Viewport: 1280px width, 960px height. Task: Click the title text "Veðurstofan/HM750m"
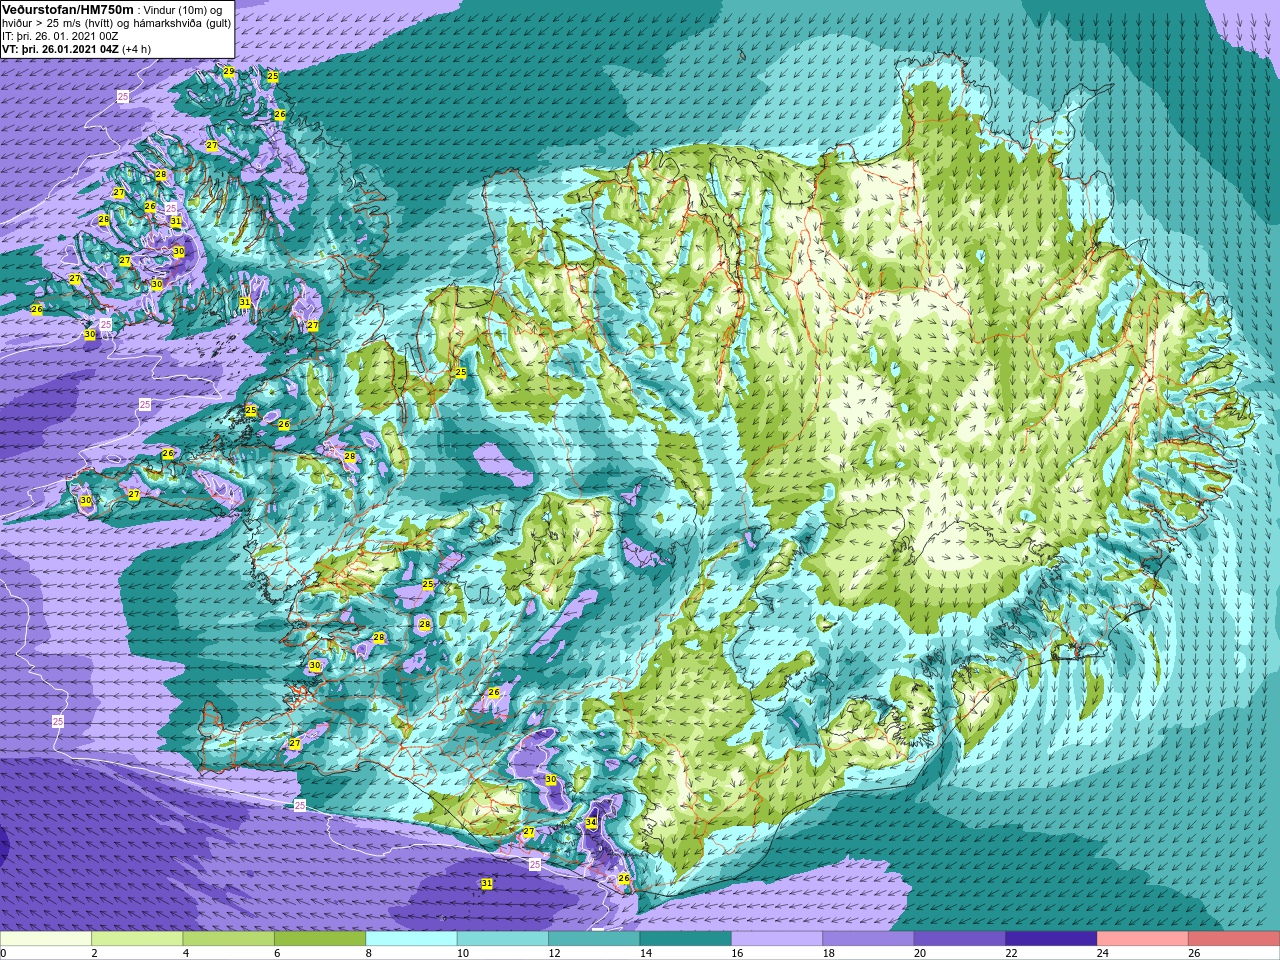tap(67, 9)
